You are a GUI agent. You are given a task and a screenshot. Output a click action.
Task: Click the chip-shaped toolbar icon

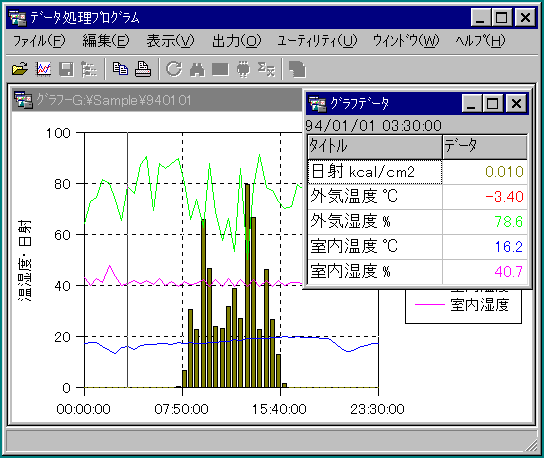pos(243,69)
